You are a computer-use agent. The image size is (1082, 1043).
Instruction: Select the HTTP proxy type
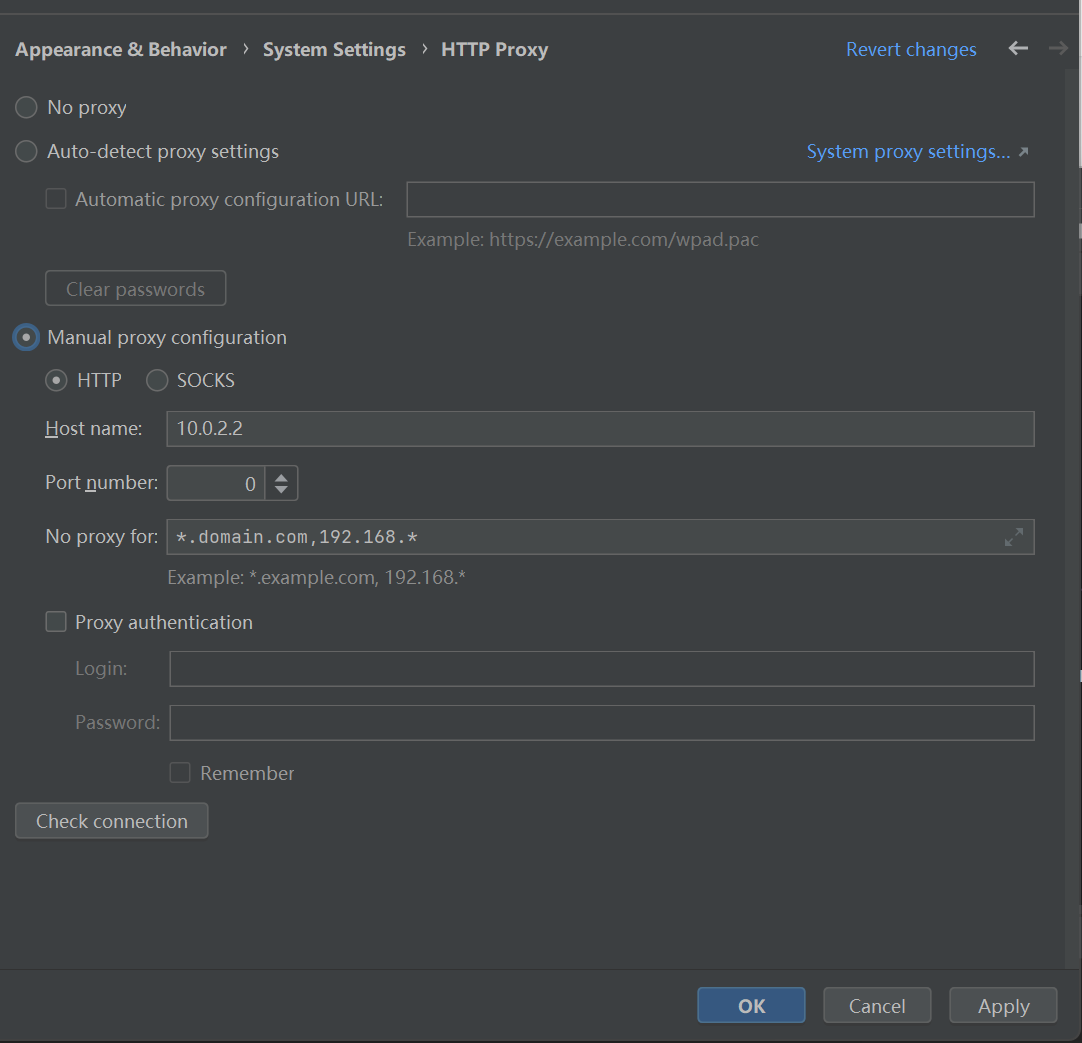click(x=57, y=381)
